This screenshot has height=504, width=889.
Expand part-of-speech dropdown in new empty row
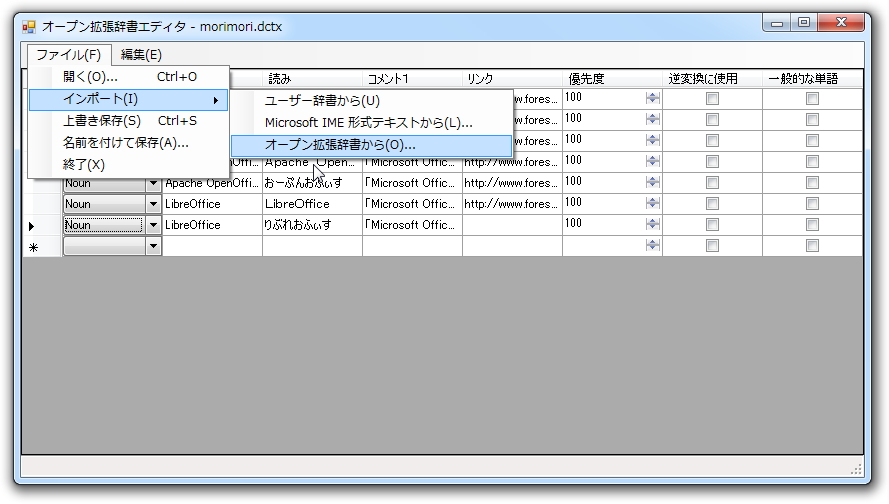[x=153, y=246]
